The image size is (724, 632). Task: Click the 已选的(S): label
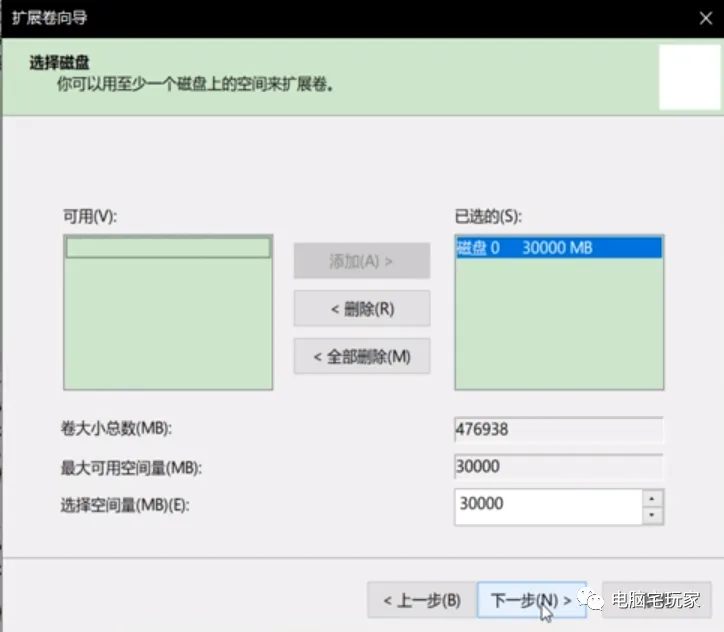[x=489, y=216]
